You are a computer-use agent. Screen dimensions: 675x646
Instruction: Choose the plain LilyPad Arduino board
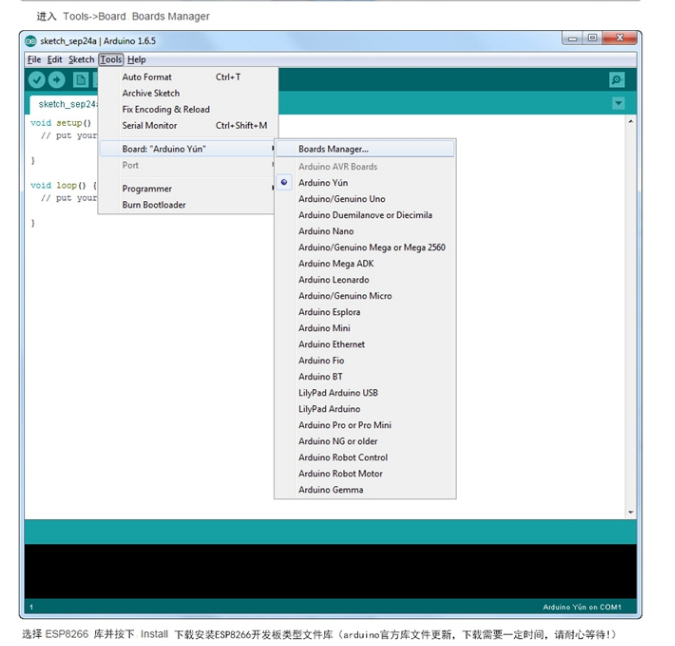tap(365, 409)
